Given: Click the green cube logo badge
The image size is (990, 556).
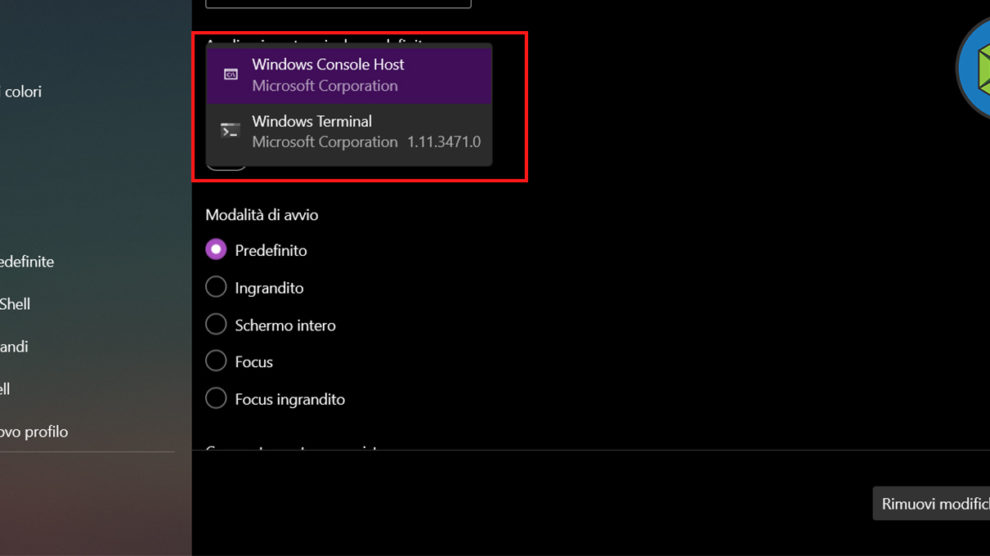Looking at the screenshot, I should click(x=976, y=68).
